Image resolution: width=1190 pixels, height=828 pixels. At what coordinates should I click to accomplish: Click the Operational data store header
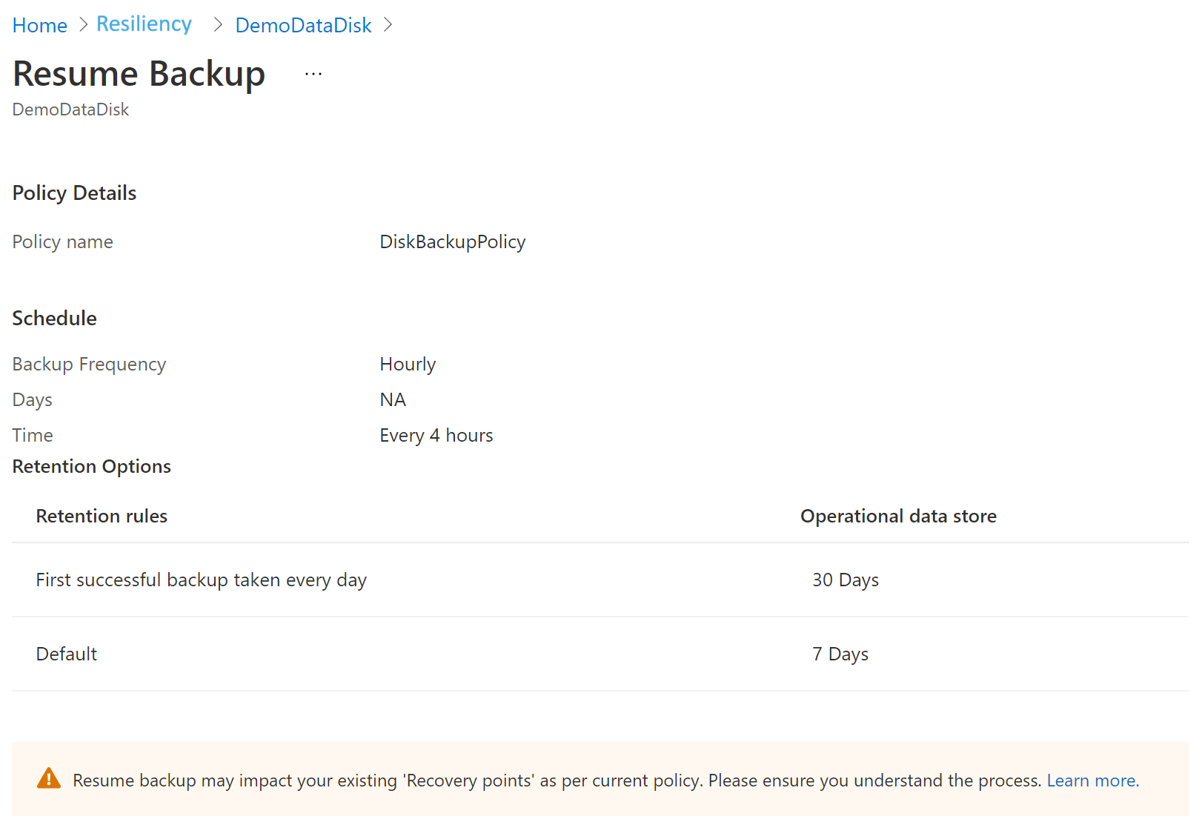coord(897,515)
